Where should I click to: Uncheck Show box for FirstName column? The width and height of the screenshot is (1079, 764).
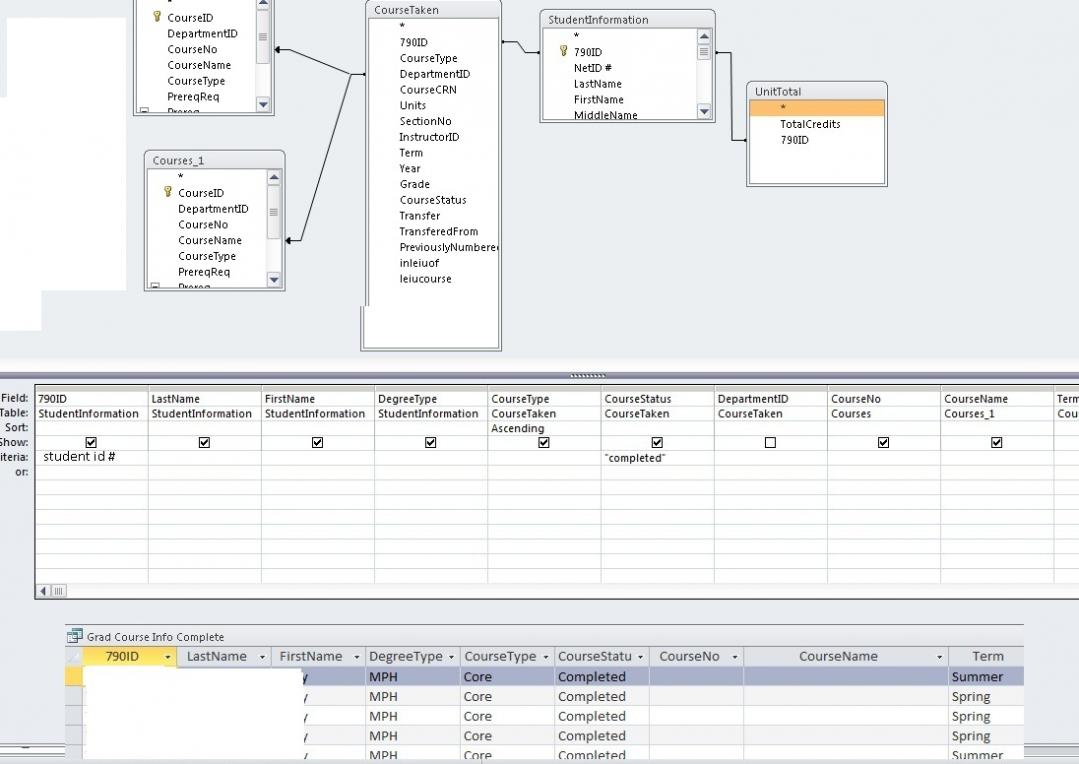click(x=317, y=443)
